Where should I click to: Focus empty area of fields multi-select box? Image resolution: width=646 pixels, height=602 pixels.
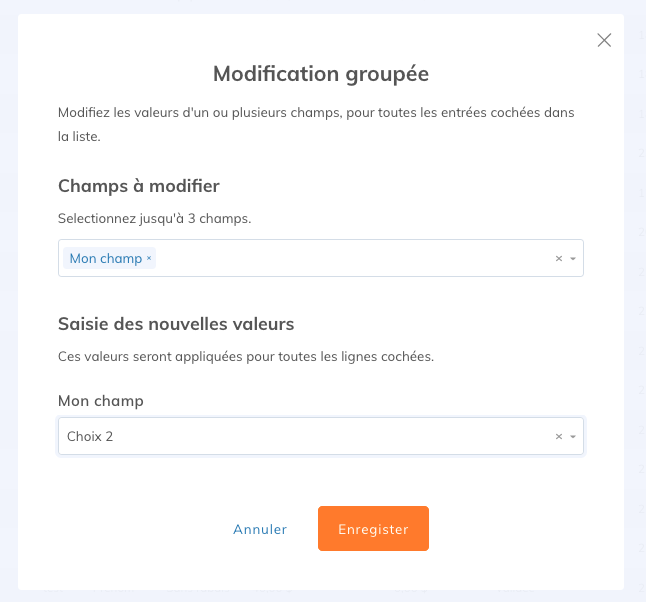coord(350,258)
